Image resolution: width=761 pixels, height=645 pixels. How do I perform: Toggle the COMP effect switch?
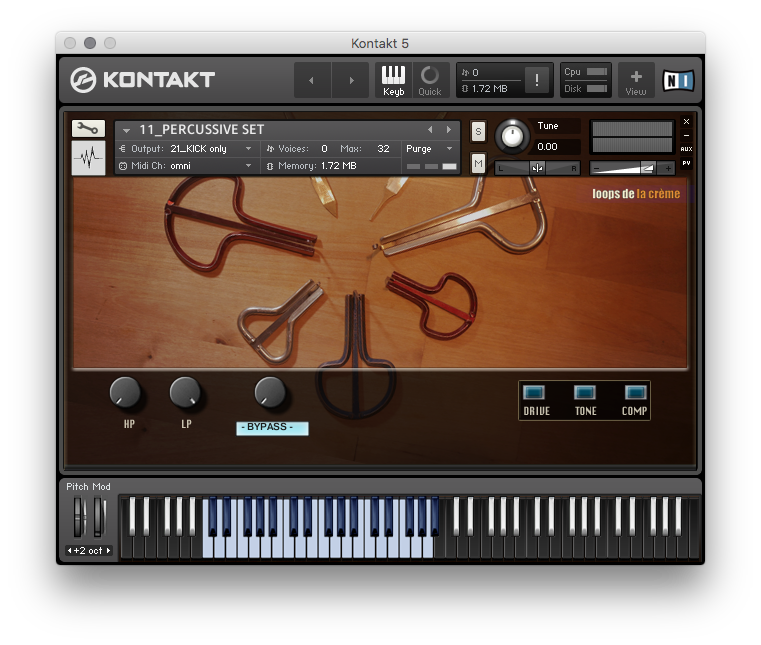(635, 392)
